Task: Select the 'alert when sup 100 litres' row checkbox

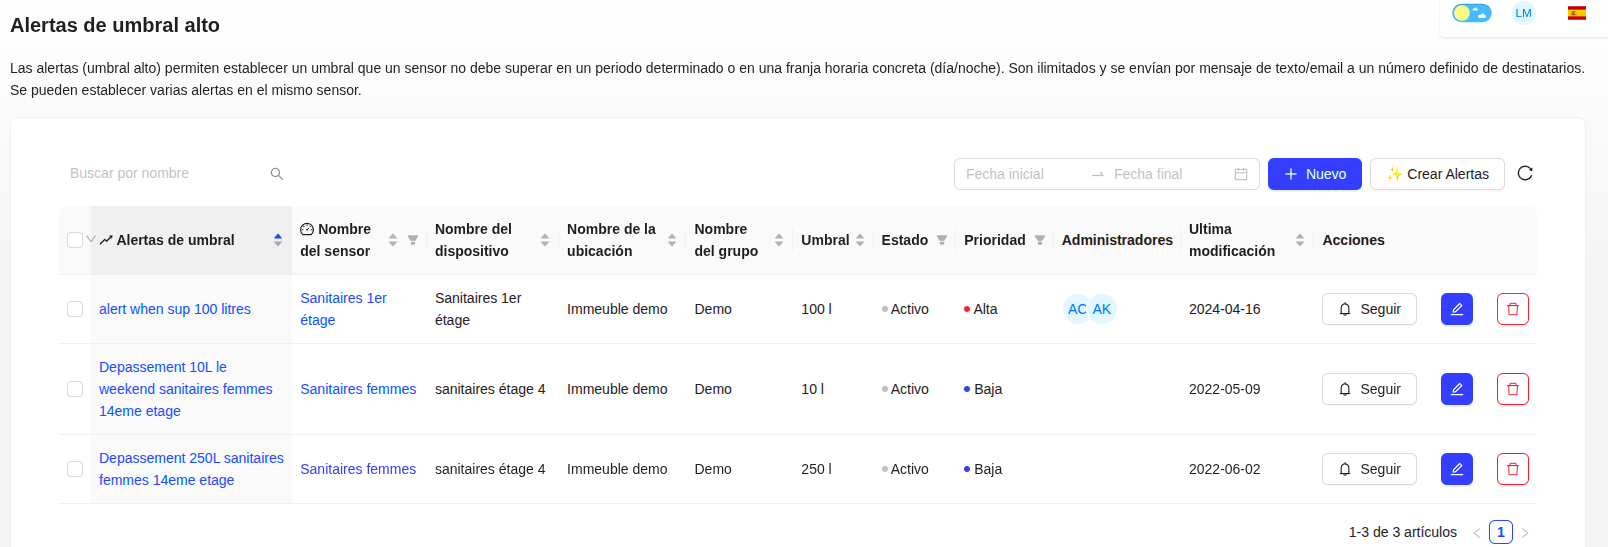Action: point(75,309)
